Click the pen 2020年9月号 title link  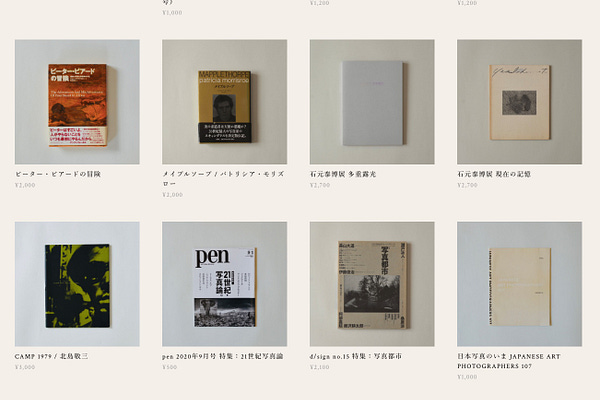tap(223, 356)
